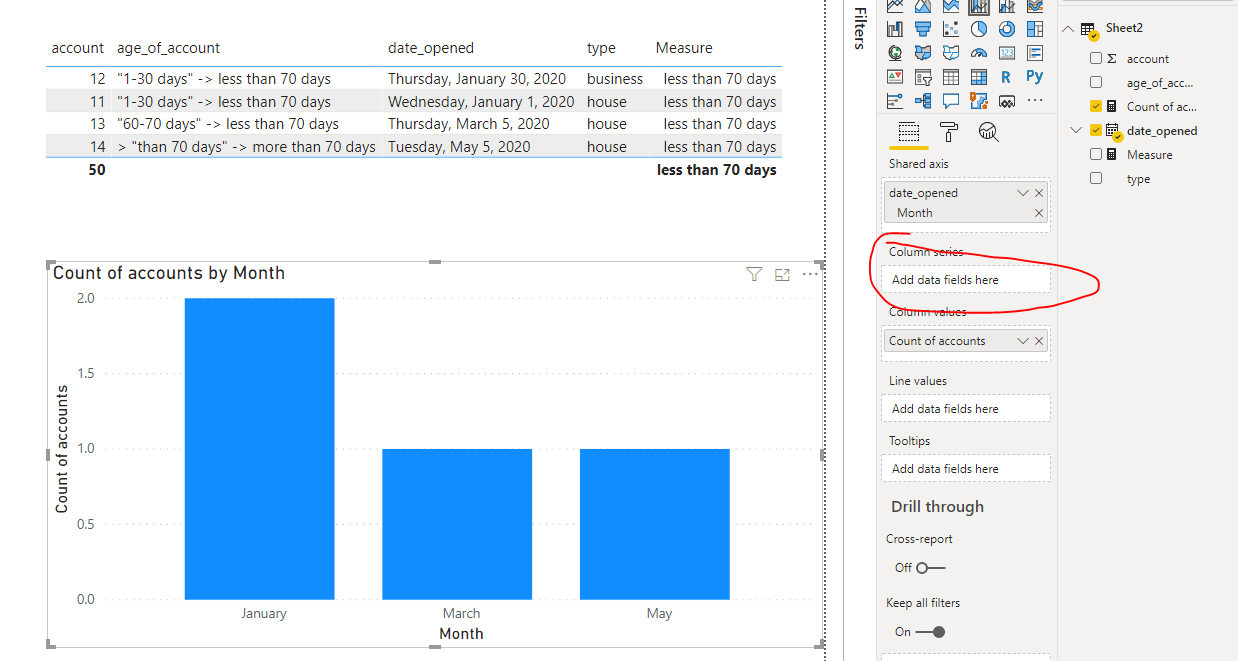The width and height of the screenshot is (1238, 661).
Task: Open More options ellipsis on chart
Action: (810, 274)
